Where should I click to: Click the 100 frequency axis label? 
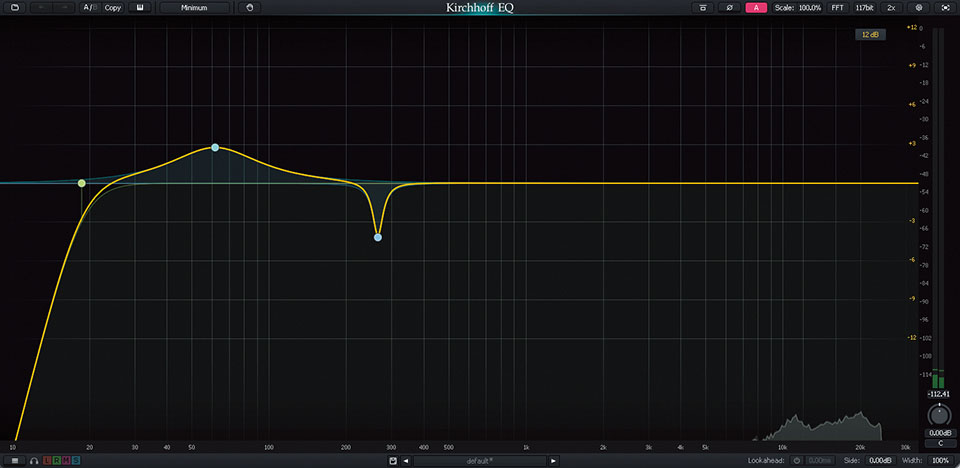pyautogui.click(x=268, y=447)
